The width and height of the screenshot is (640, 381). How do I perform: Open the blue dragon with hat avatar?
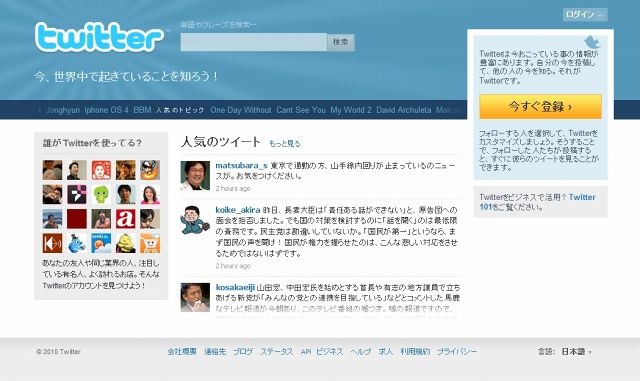pos(77,243)
